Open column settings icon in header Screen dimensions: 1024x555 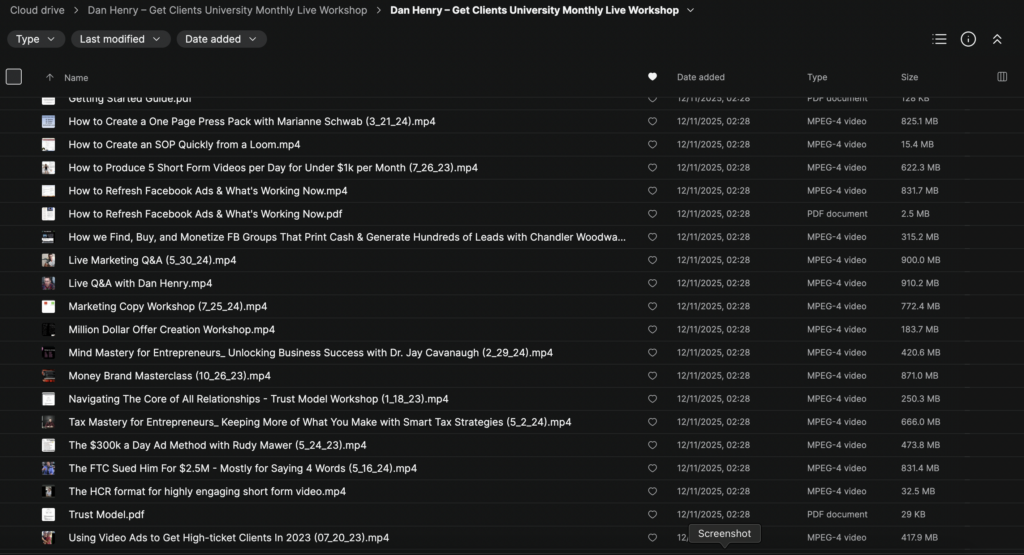point(1003,77)
